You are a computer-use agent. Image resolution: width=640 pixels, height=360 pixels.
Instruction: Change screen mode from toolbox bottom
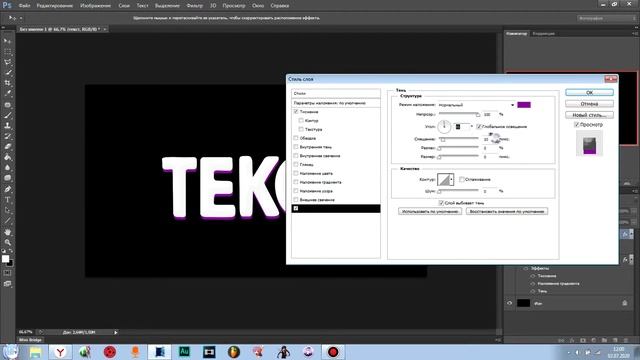(7, 284)
